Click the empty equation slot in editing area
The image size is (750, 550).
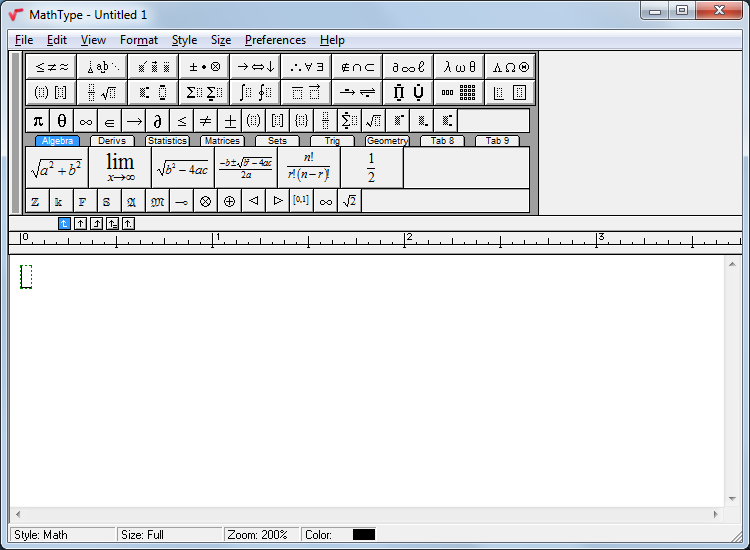[x=26, y=277]
